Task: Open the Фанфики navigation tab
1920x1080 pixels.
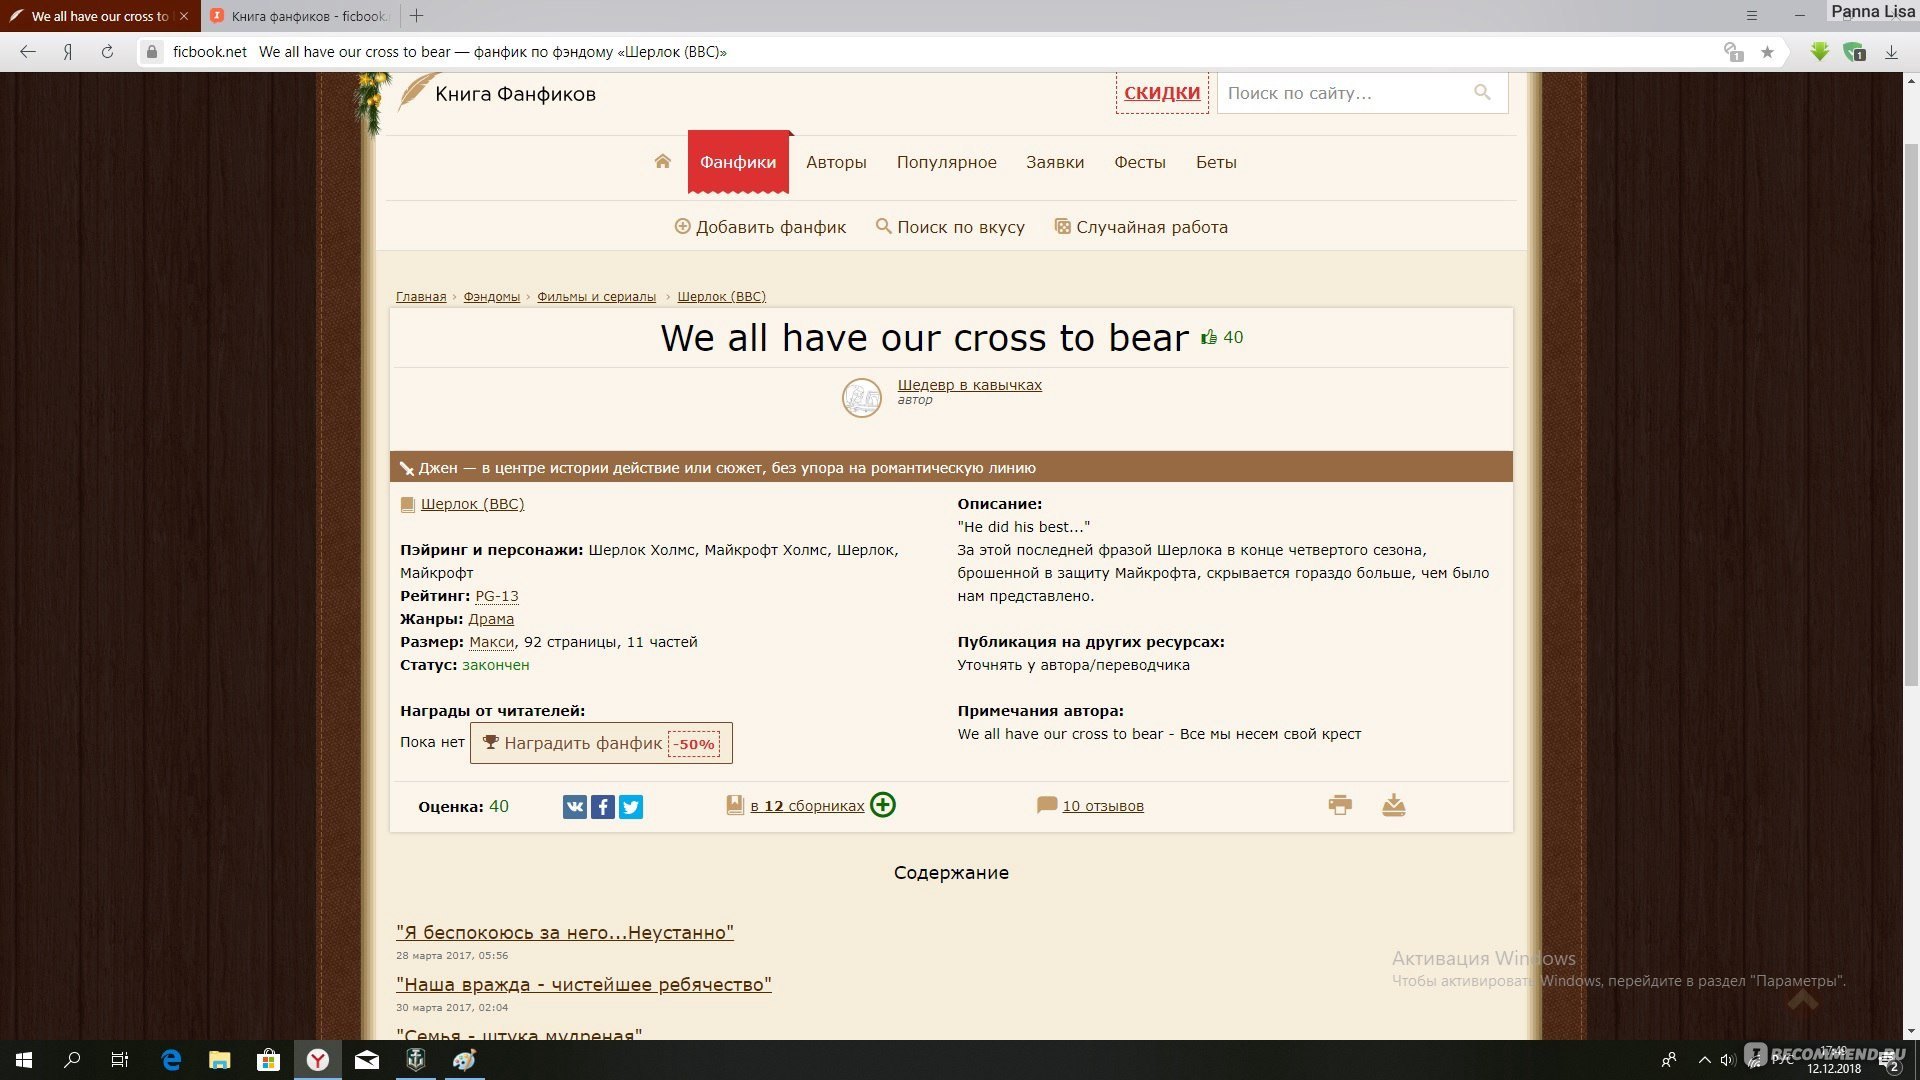Action: pos(737,161)
